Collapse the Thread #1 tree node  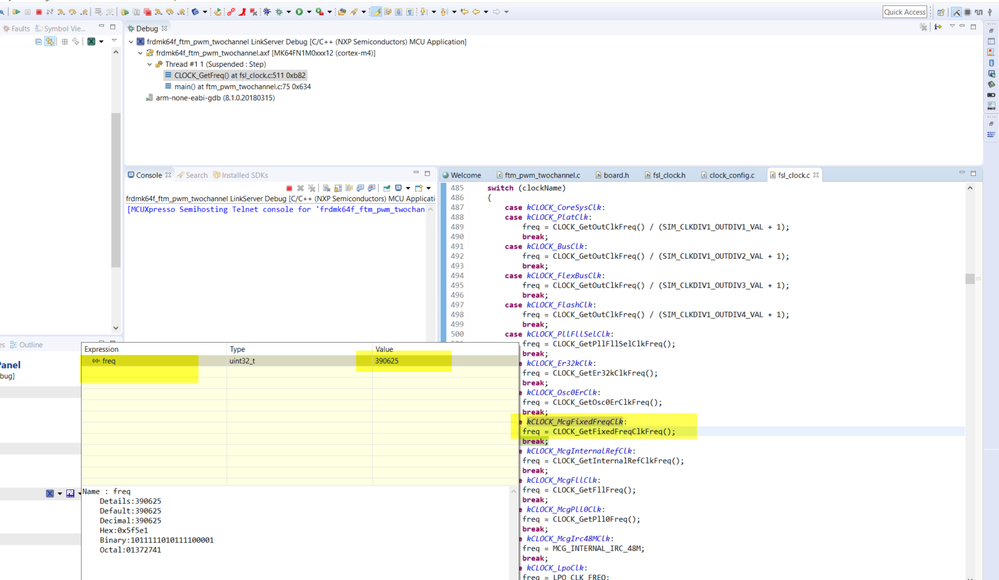150,64
